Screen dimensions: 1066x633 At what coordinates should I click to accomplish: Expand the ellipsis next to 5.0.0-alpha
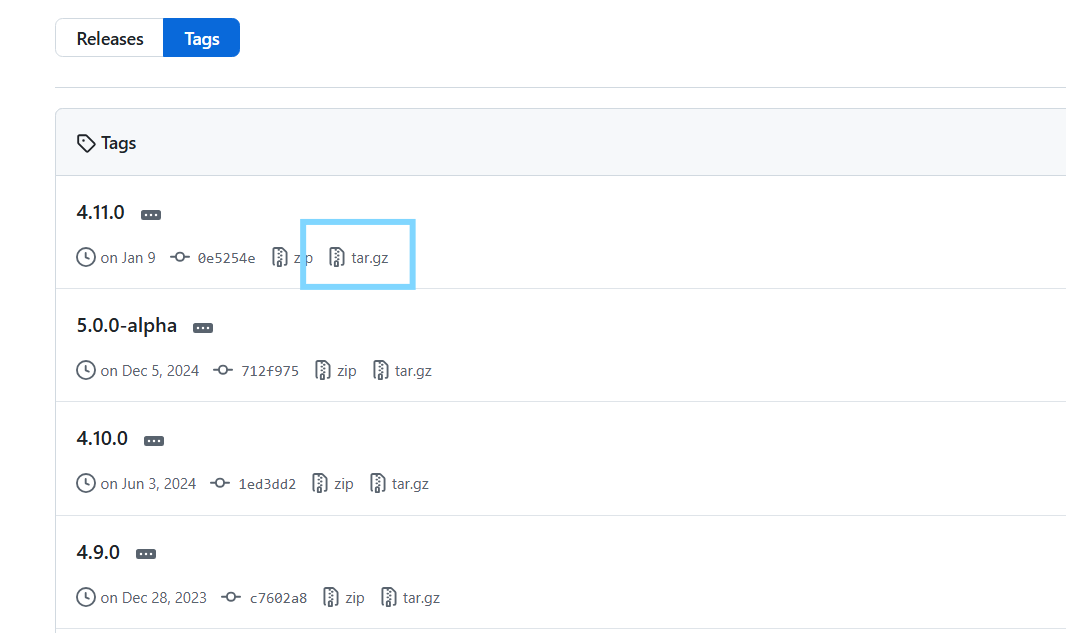(x=203, y=328)
